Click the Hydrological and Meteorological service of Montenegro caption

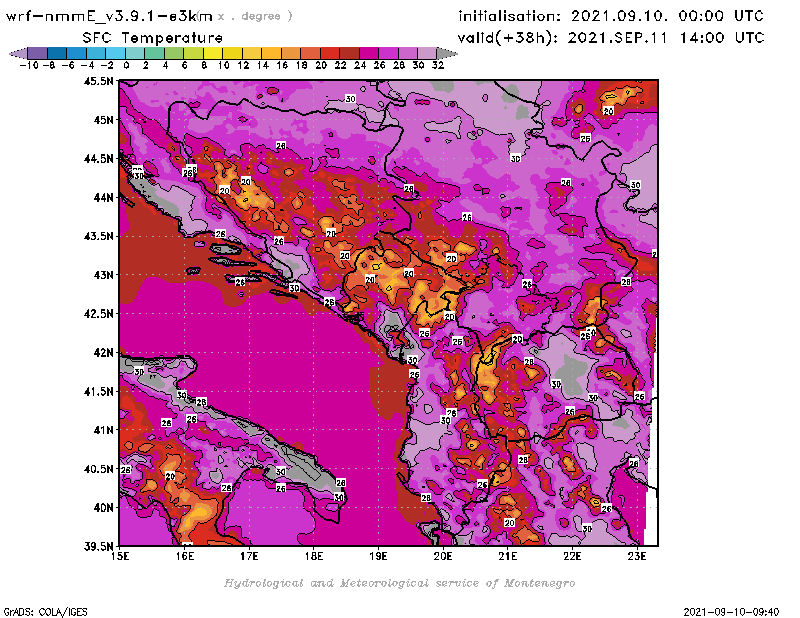pyautogui.click(x=399, y=583)
